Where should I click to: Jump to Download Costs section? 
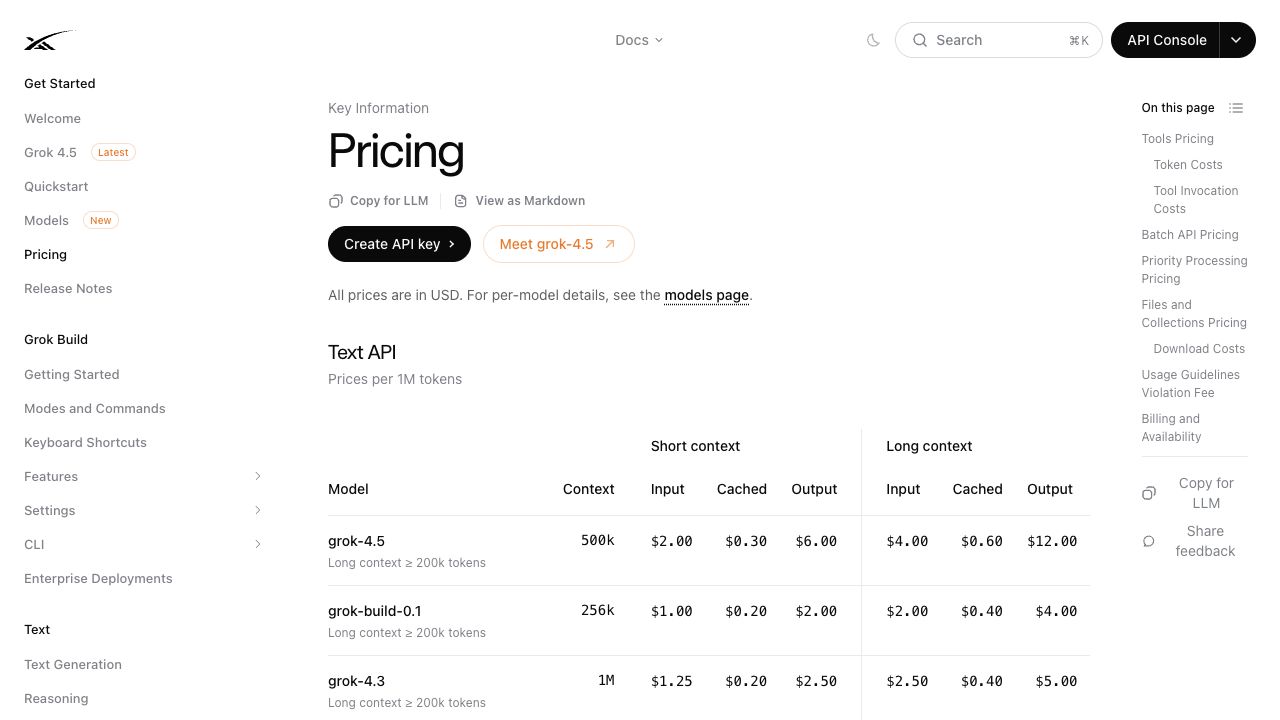click(1199, 349)
